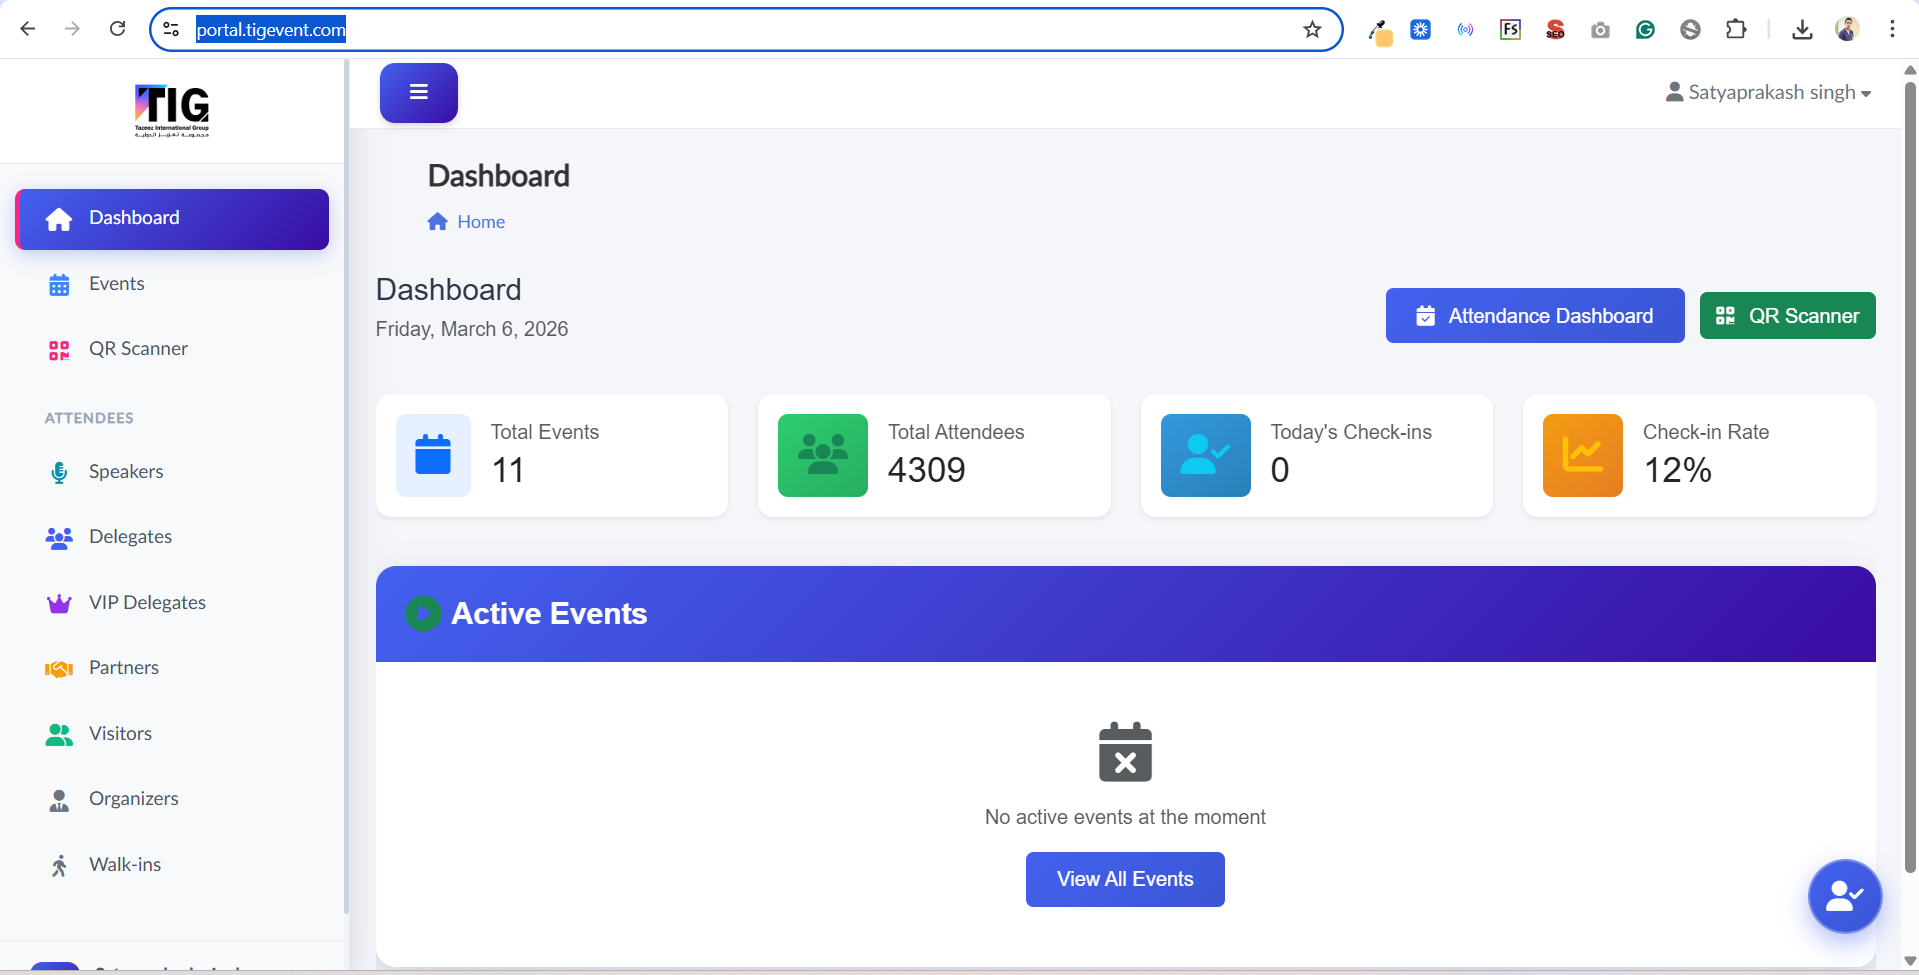
Task: Bookmark this page with the star
Action: click(1312, 29)
